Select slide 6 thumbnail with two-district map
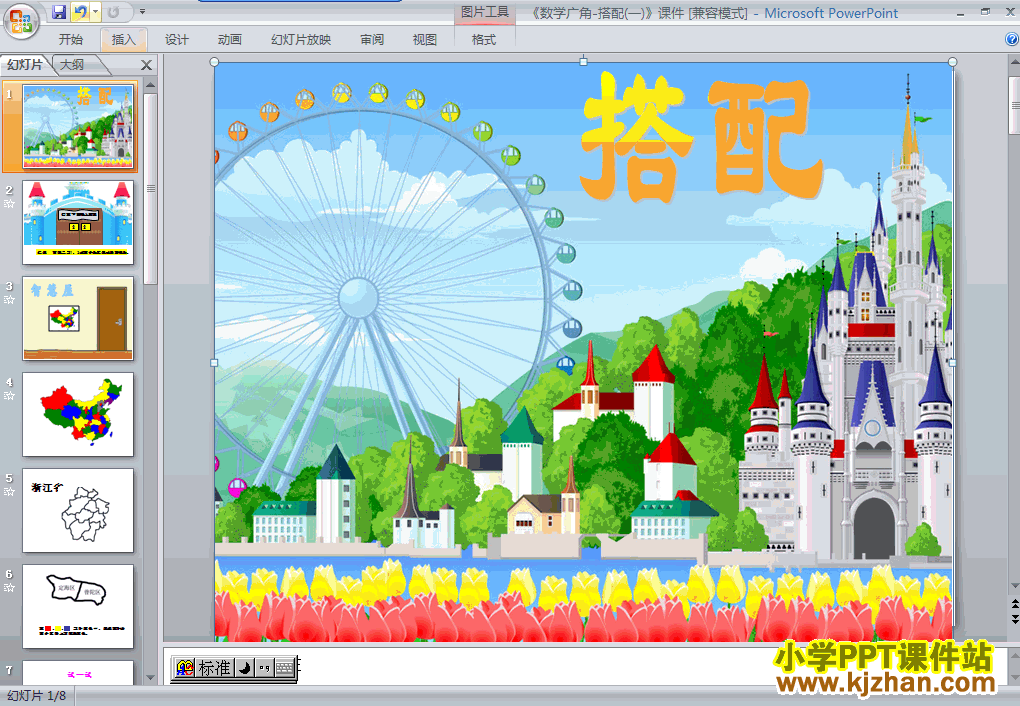Viewport: 1020px width, 706px height. 78,606
